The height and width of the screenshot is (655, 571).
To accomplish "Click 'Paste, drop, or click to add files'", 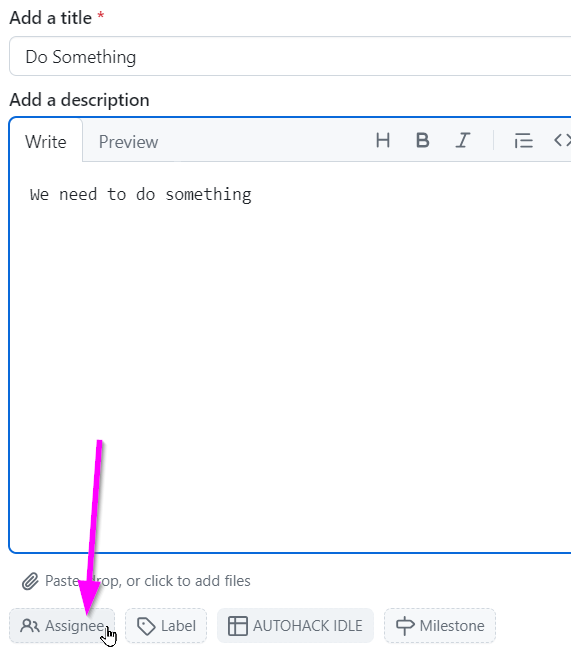I will [147, 581].
